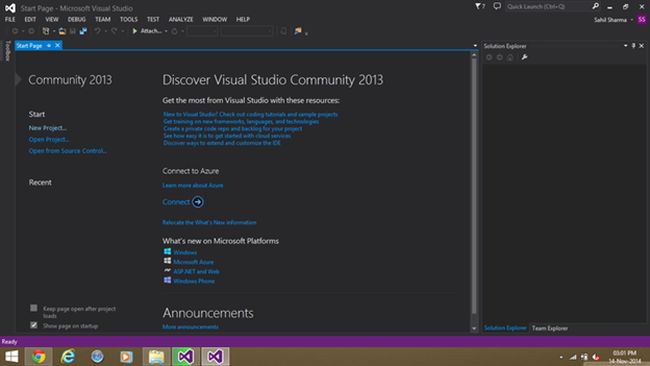Image resolution: width=650 pixels, height=366 pixels.
Task: Open the DEBUG menu
Action: (77, 19)
